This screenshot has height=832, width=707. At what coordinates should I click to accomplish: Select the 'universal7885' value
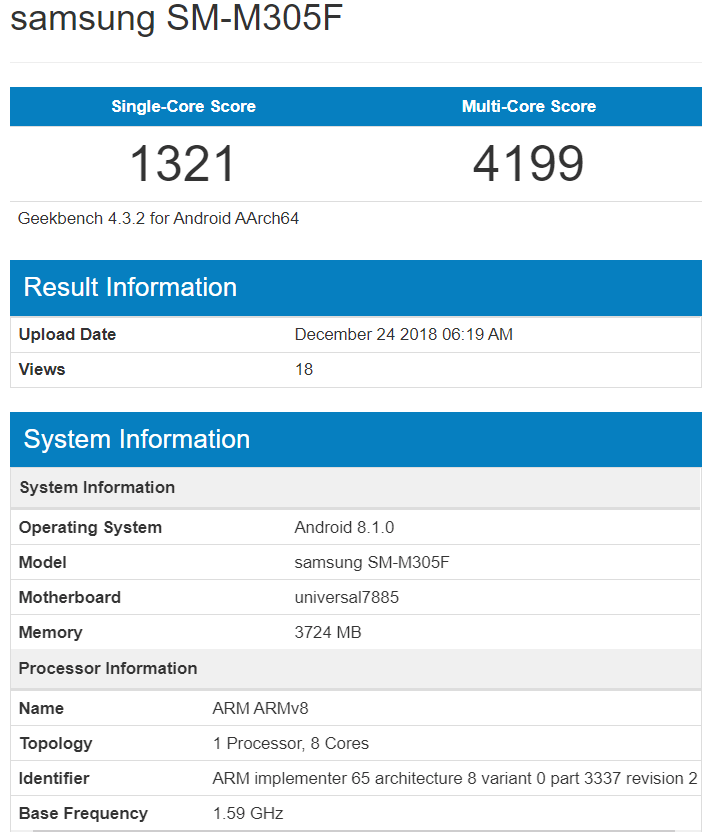(x=347, y=597)
